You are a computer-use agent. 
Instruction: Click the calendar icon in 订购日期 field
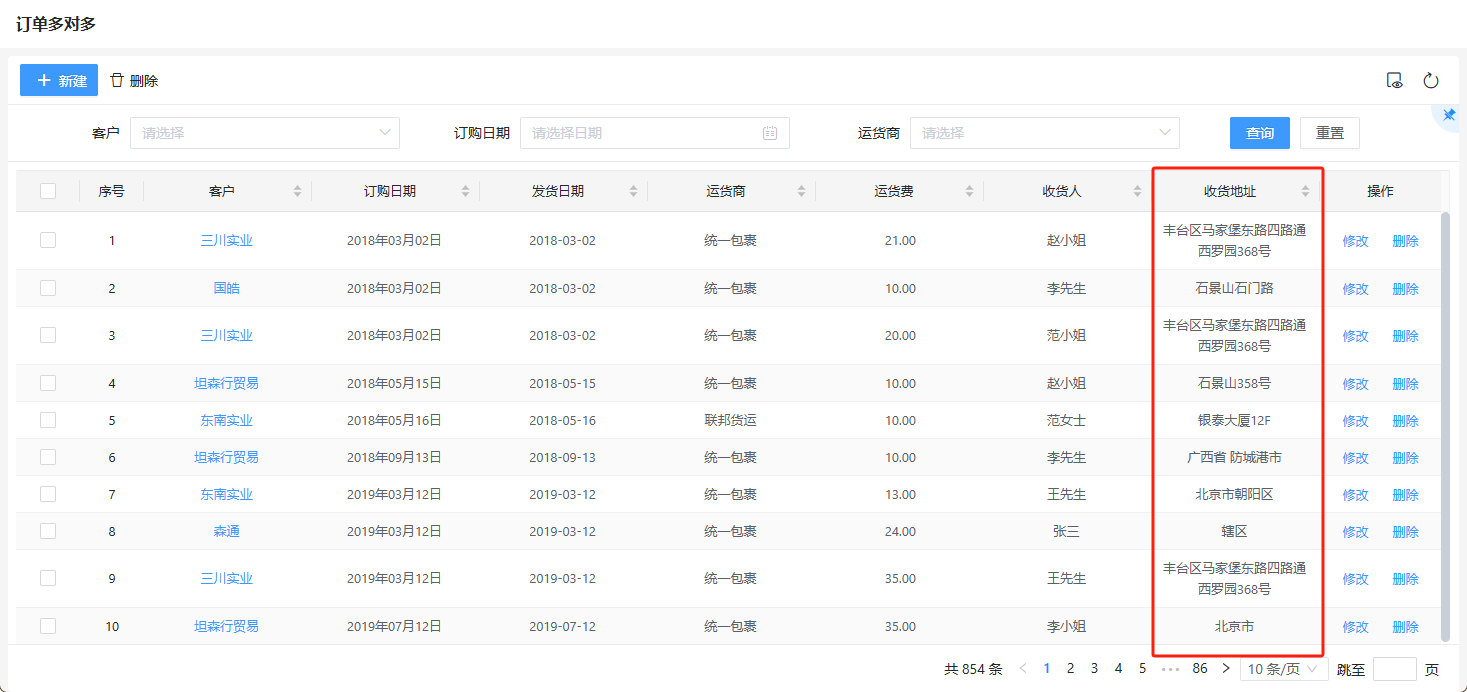click(770, 133)
